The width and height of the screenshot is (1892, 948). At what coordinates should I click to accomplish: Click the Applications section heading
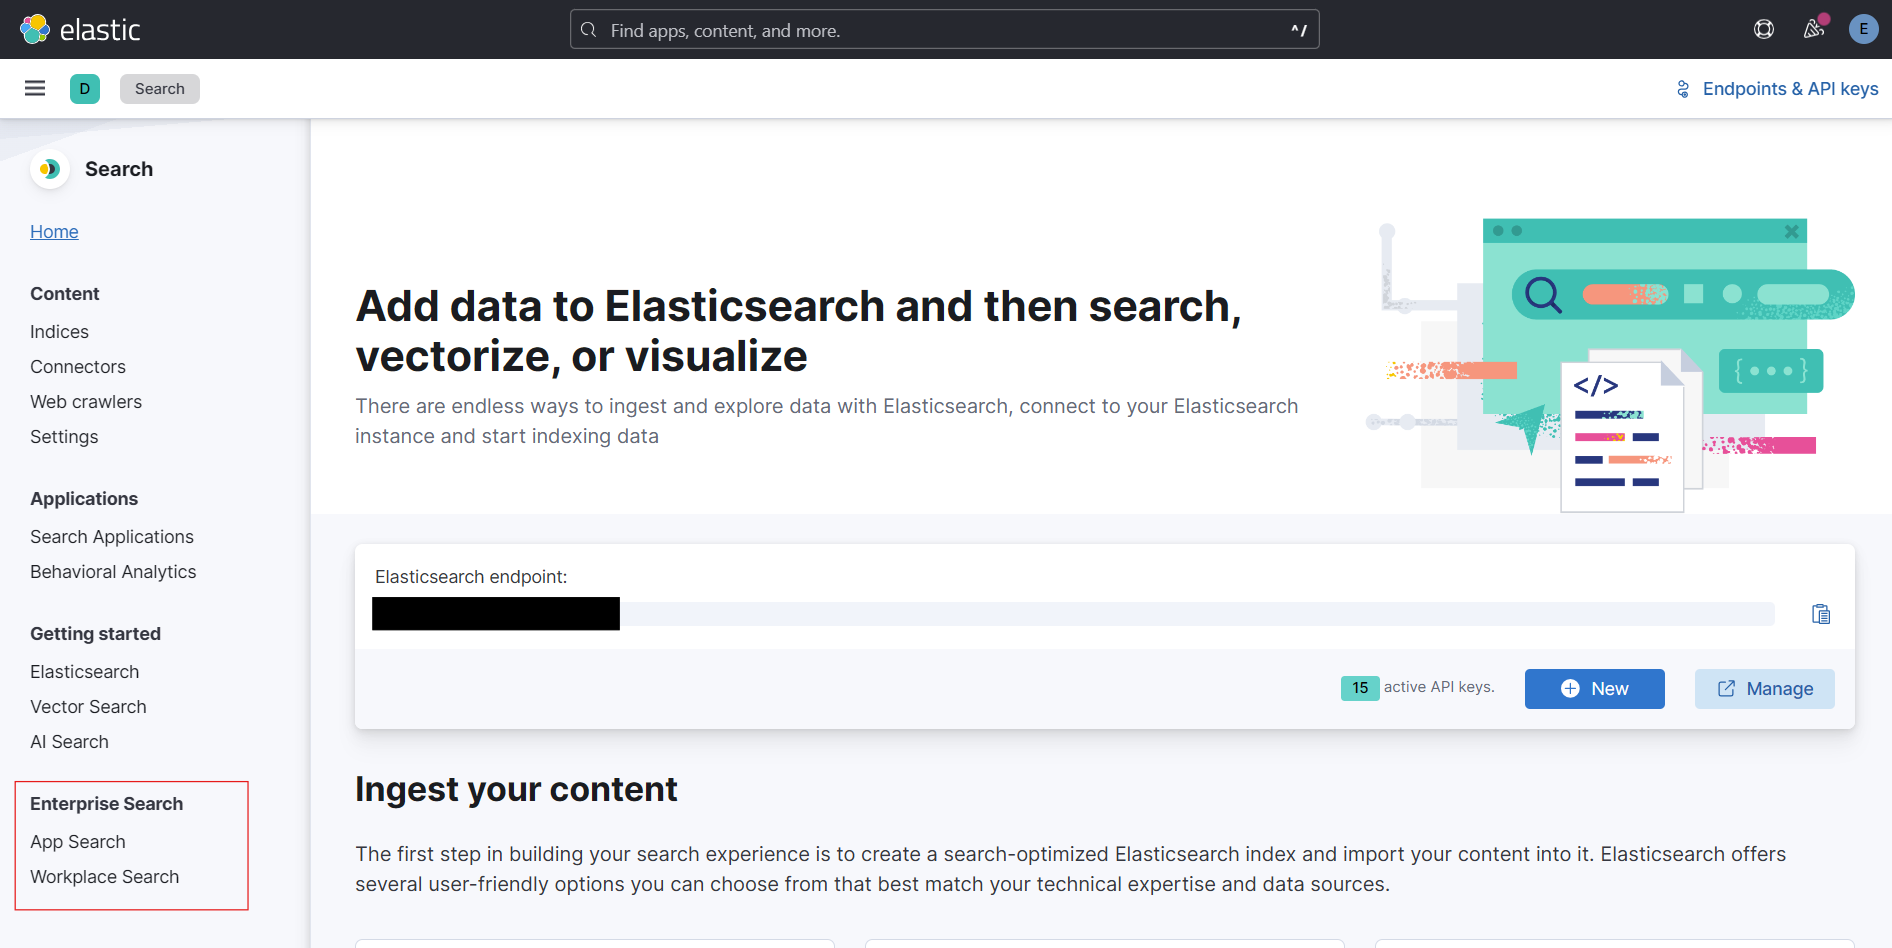click(x=84, y=498)
